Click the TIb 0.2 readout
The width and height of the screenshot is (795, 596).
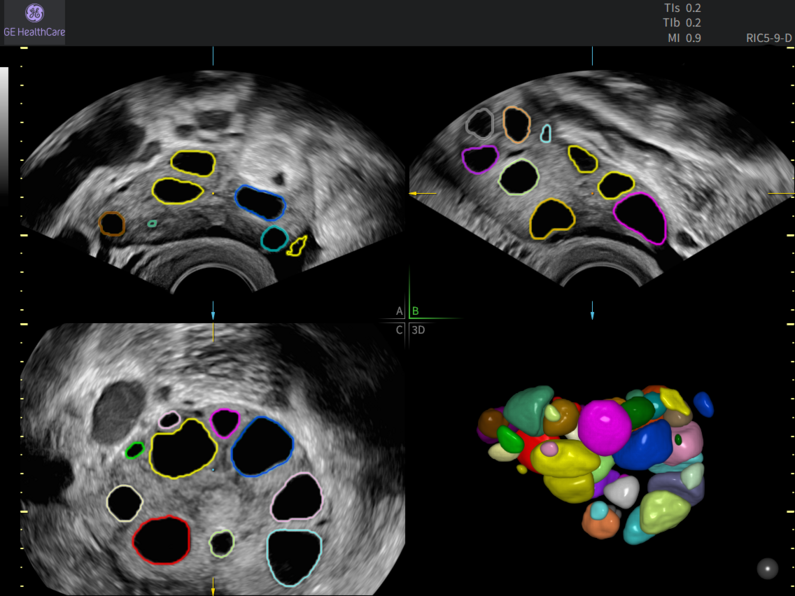click(x=682, y=23)
